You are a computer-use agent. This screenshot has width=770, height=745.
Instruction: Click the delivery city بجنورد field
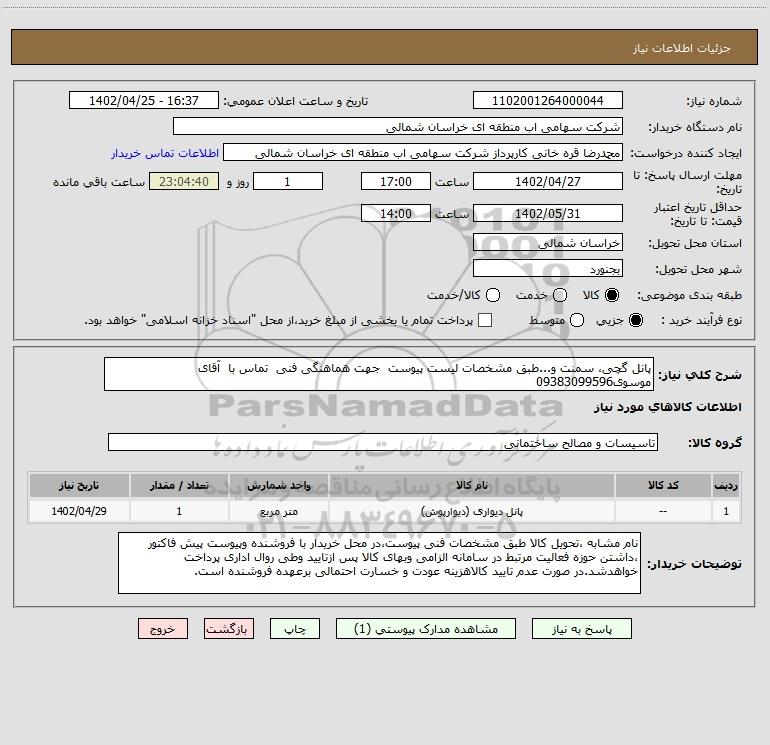pyautogui.click(x=548, y=269)
